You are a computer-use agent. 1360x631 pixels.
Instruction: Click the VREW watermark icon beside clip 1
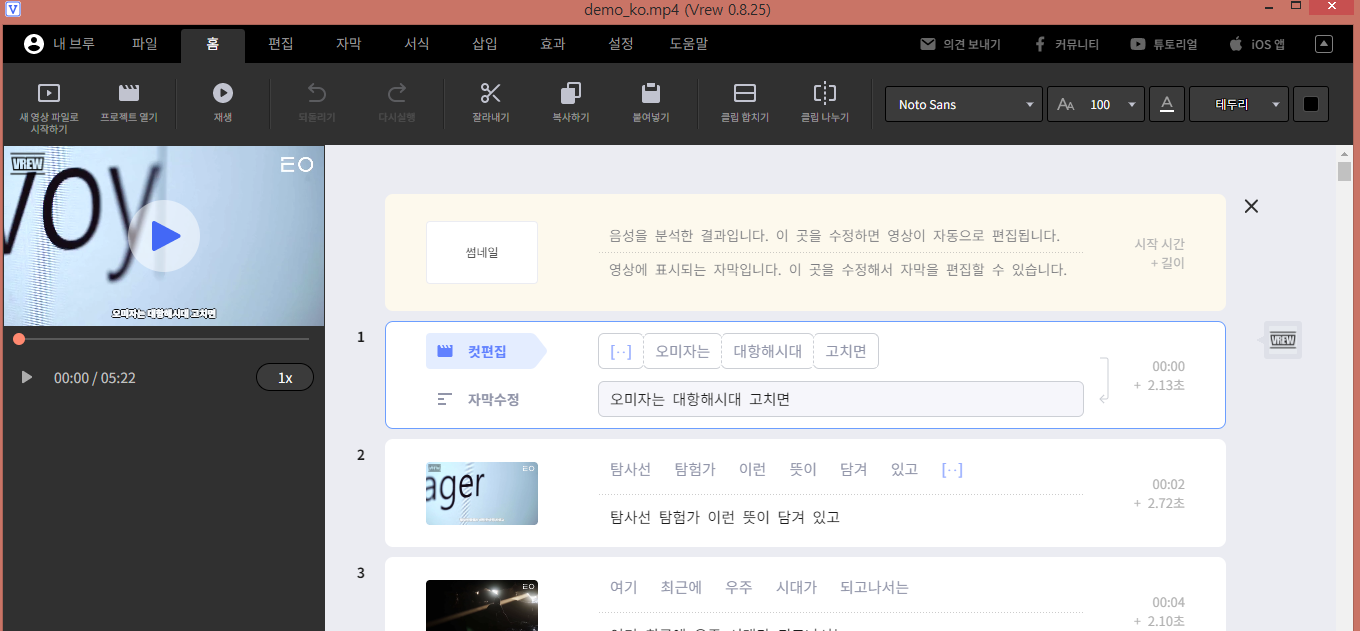1283,340
